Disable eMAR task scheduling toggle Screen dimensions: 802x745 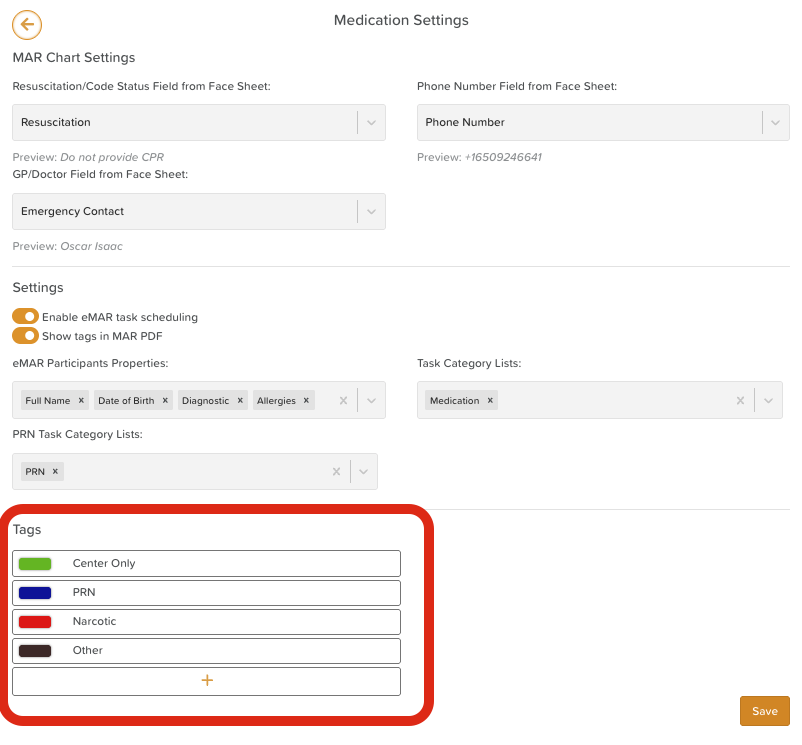[25, 317]
